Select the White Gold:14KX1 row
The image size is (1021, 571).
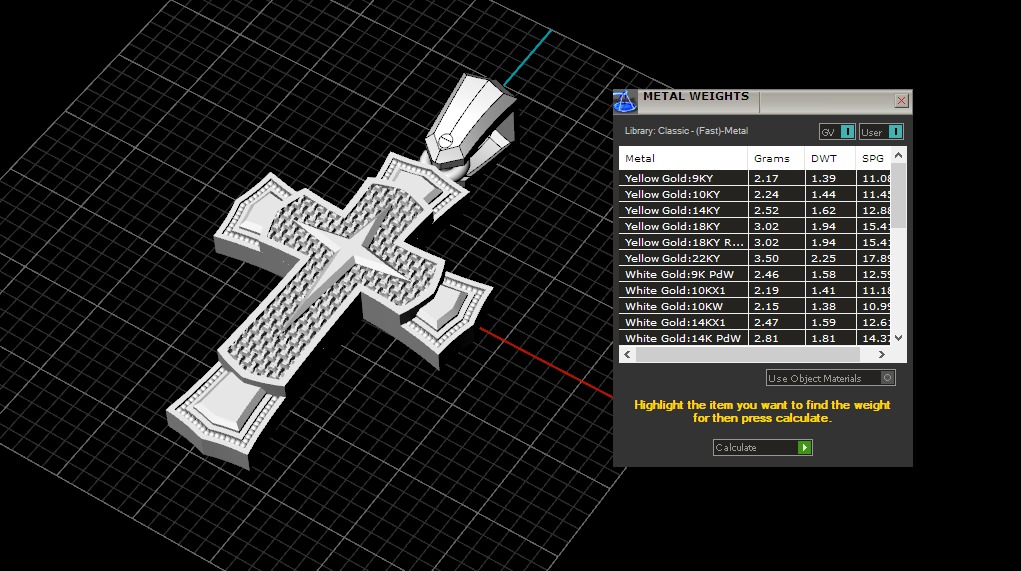pyautogui.click(x=755, y=322)
